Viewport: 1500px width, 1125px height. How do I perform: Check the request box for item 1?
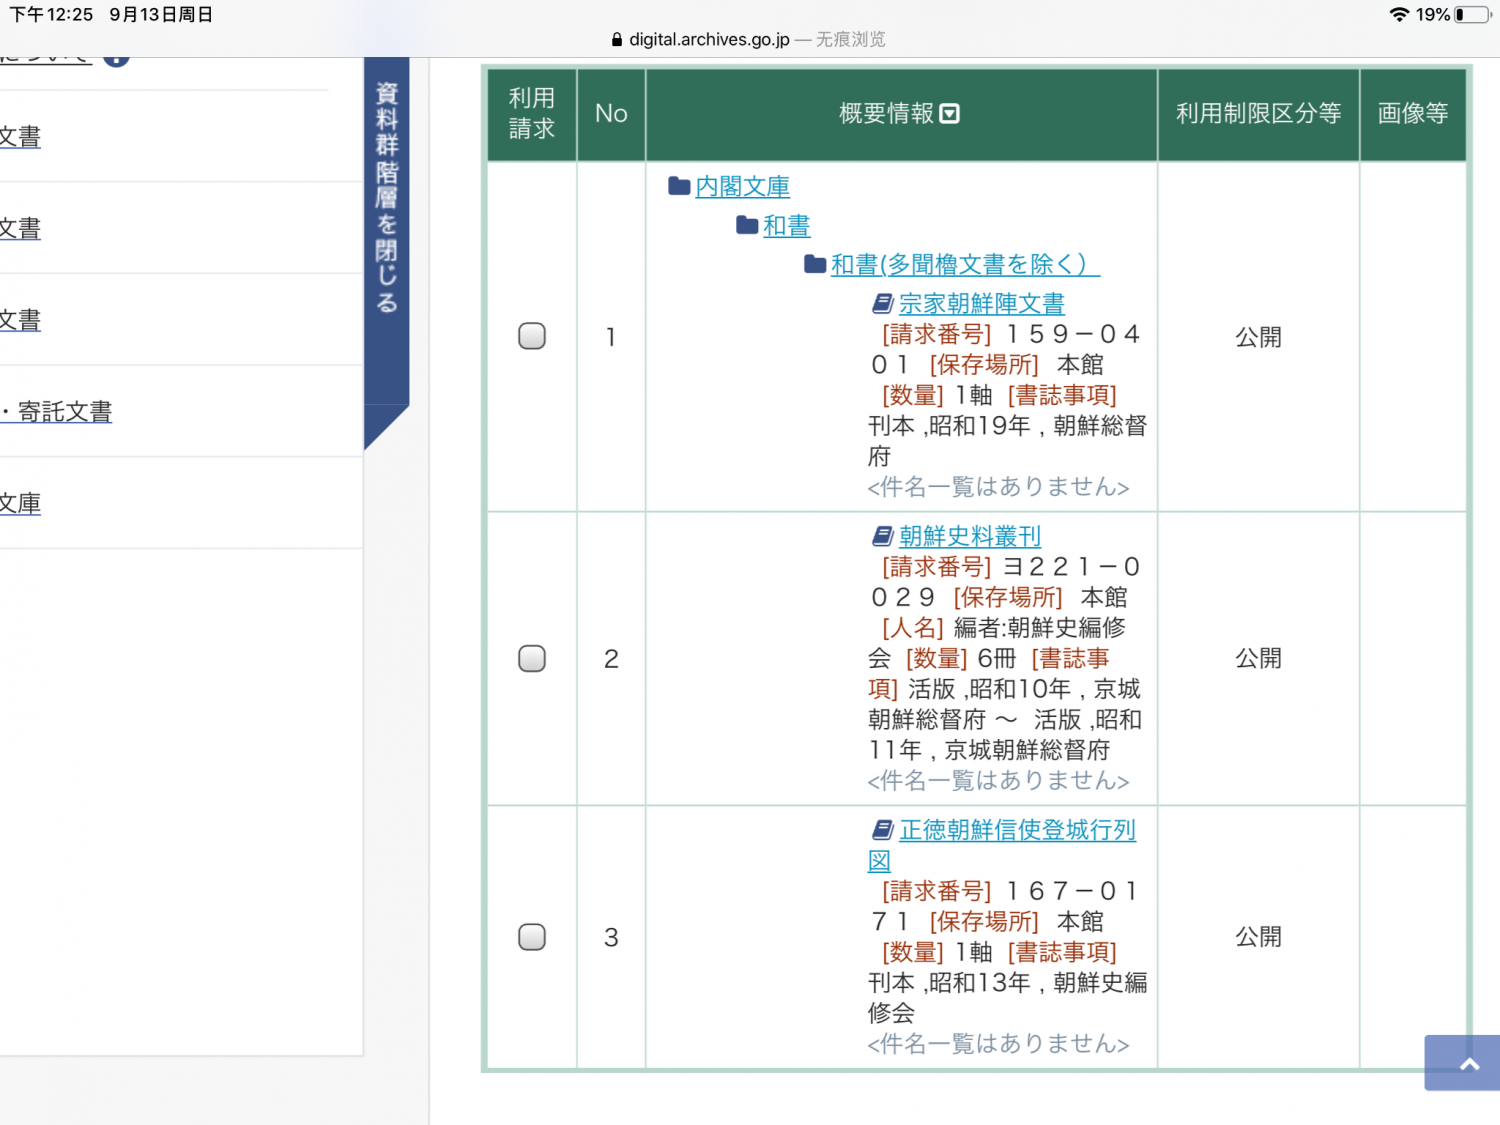point(532,336)
